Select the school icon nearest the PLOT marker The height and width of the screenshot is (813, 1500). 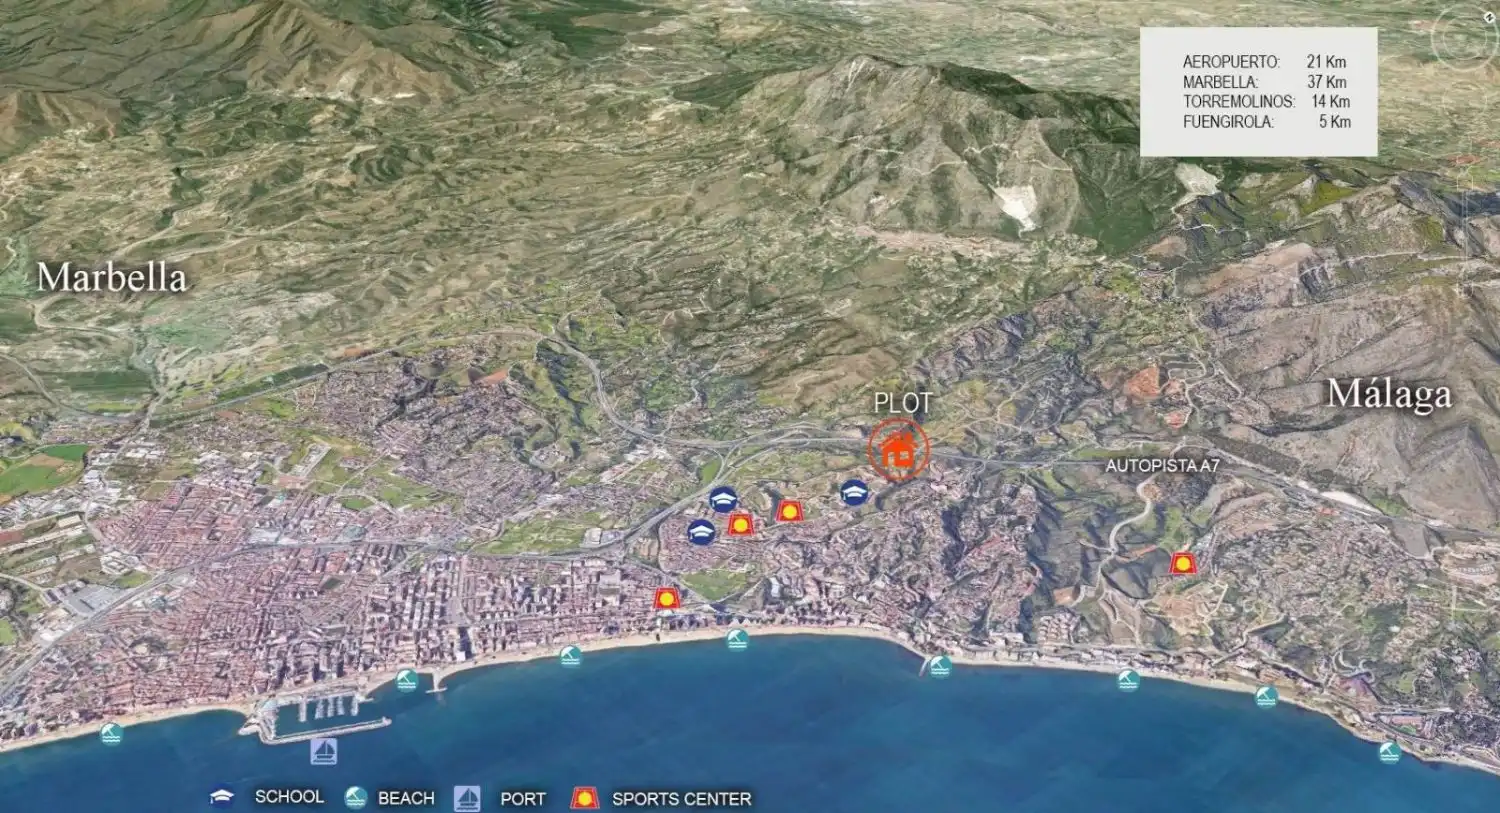click(x=854, y=492)
